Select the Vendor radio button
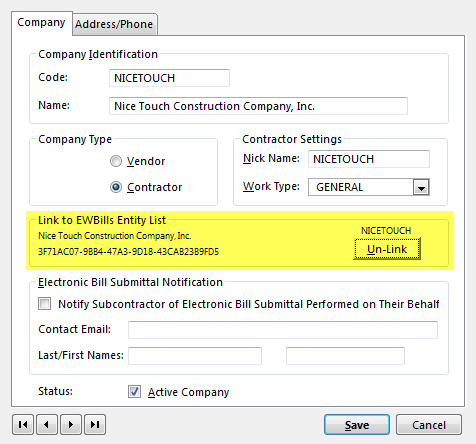 [x=116, y=161]
